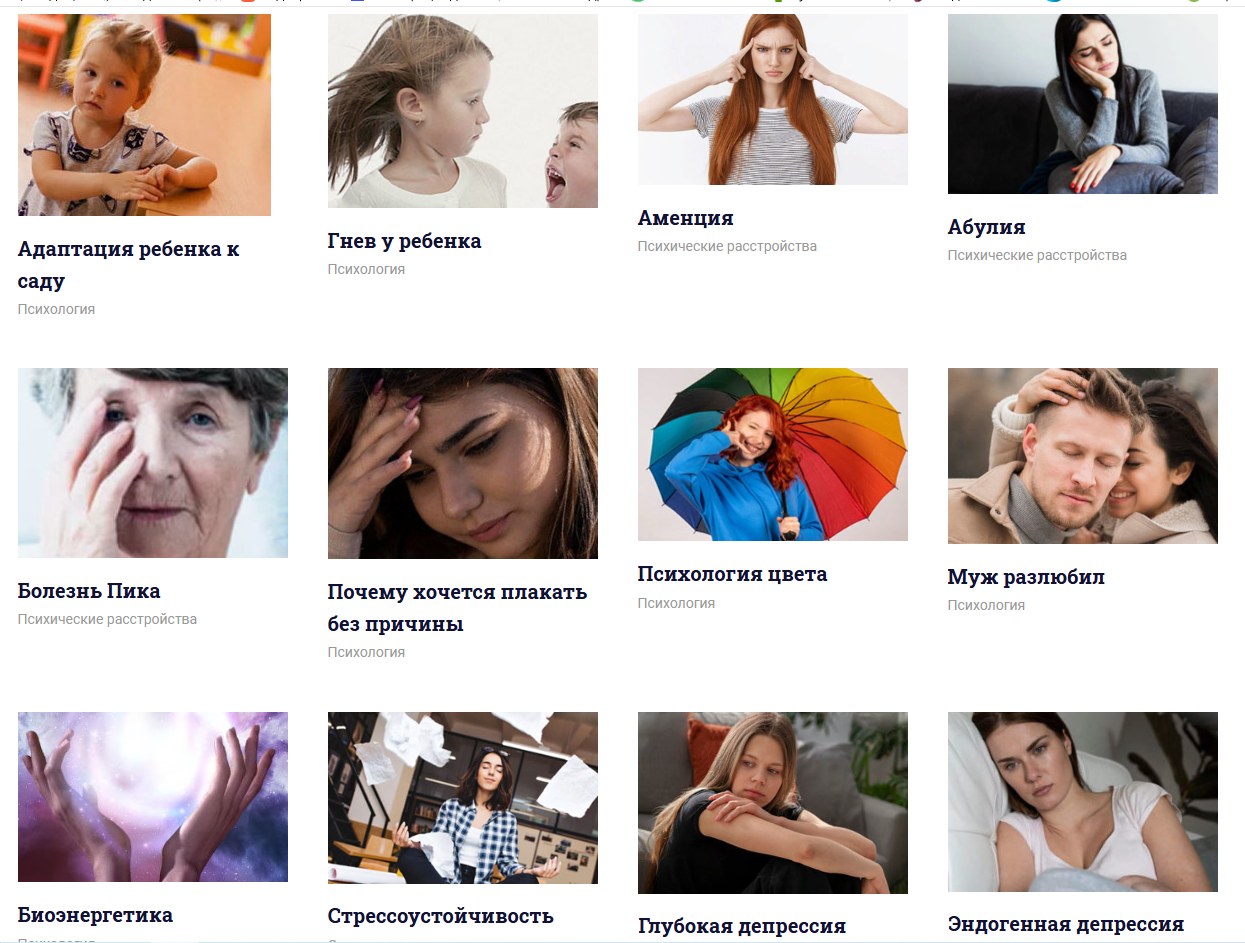Open the Абулия article title
Image resolution: width=1245 pixels, height=943 pixels.
click(x=986, y=227)
